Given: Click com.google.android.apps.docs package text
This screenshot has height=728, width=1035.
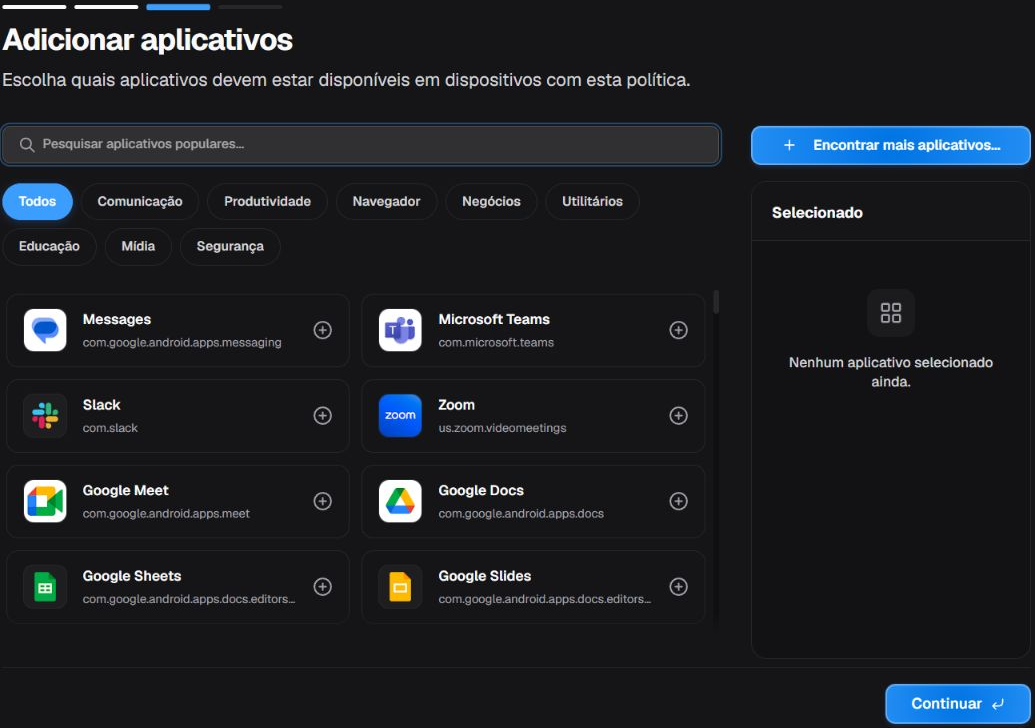Looking at the screenshot, I should (521, 513).
